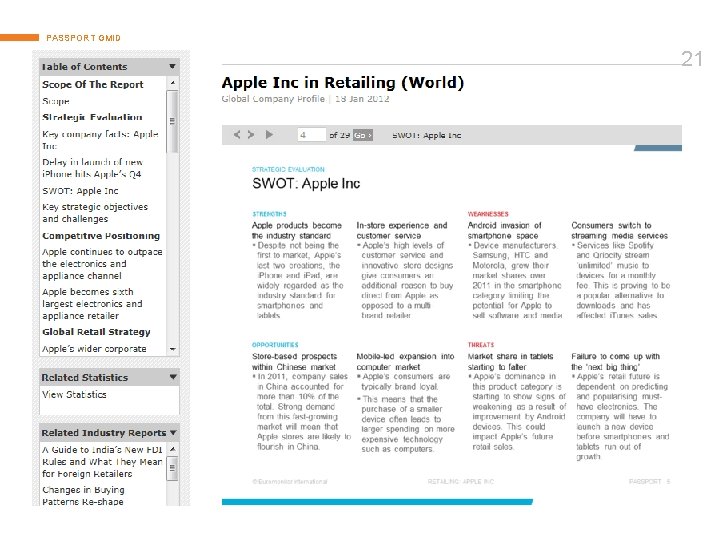The height and width of the screenshot is (540, 720).
Task: Open Global Retail Strategy section
Action: 96,332
